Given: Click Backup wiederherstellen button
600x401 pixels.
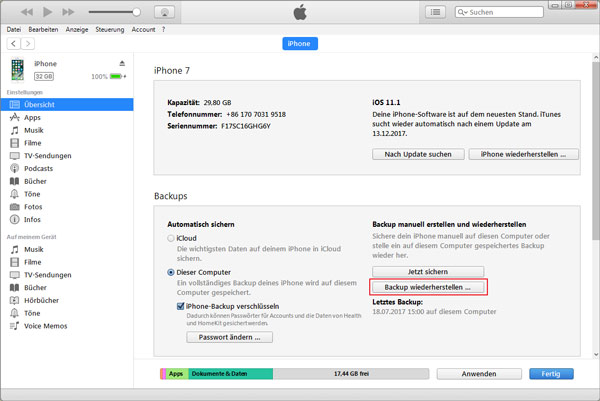Looking at the screenshot, I should [x=428, y=287].
